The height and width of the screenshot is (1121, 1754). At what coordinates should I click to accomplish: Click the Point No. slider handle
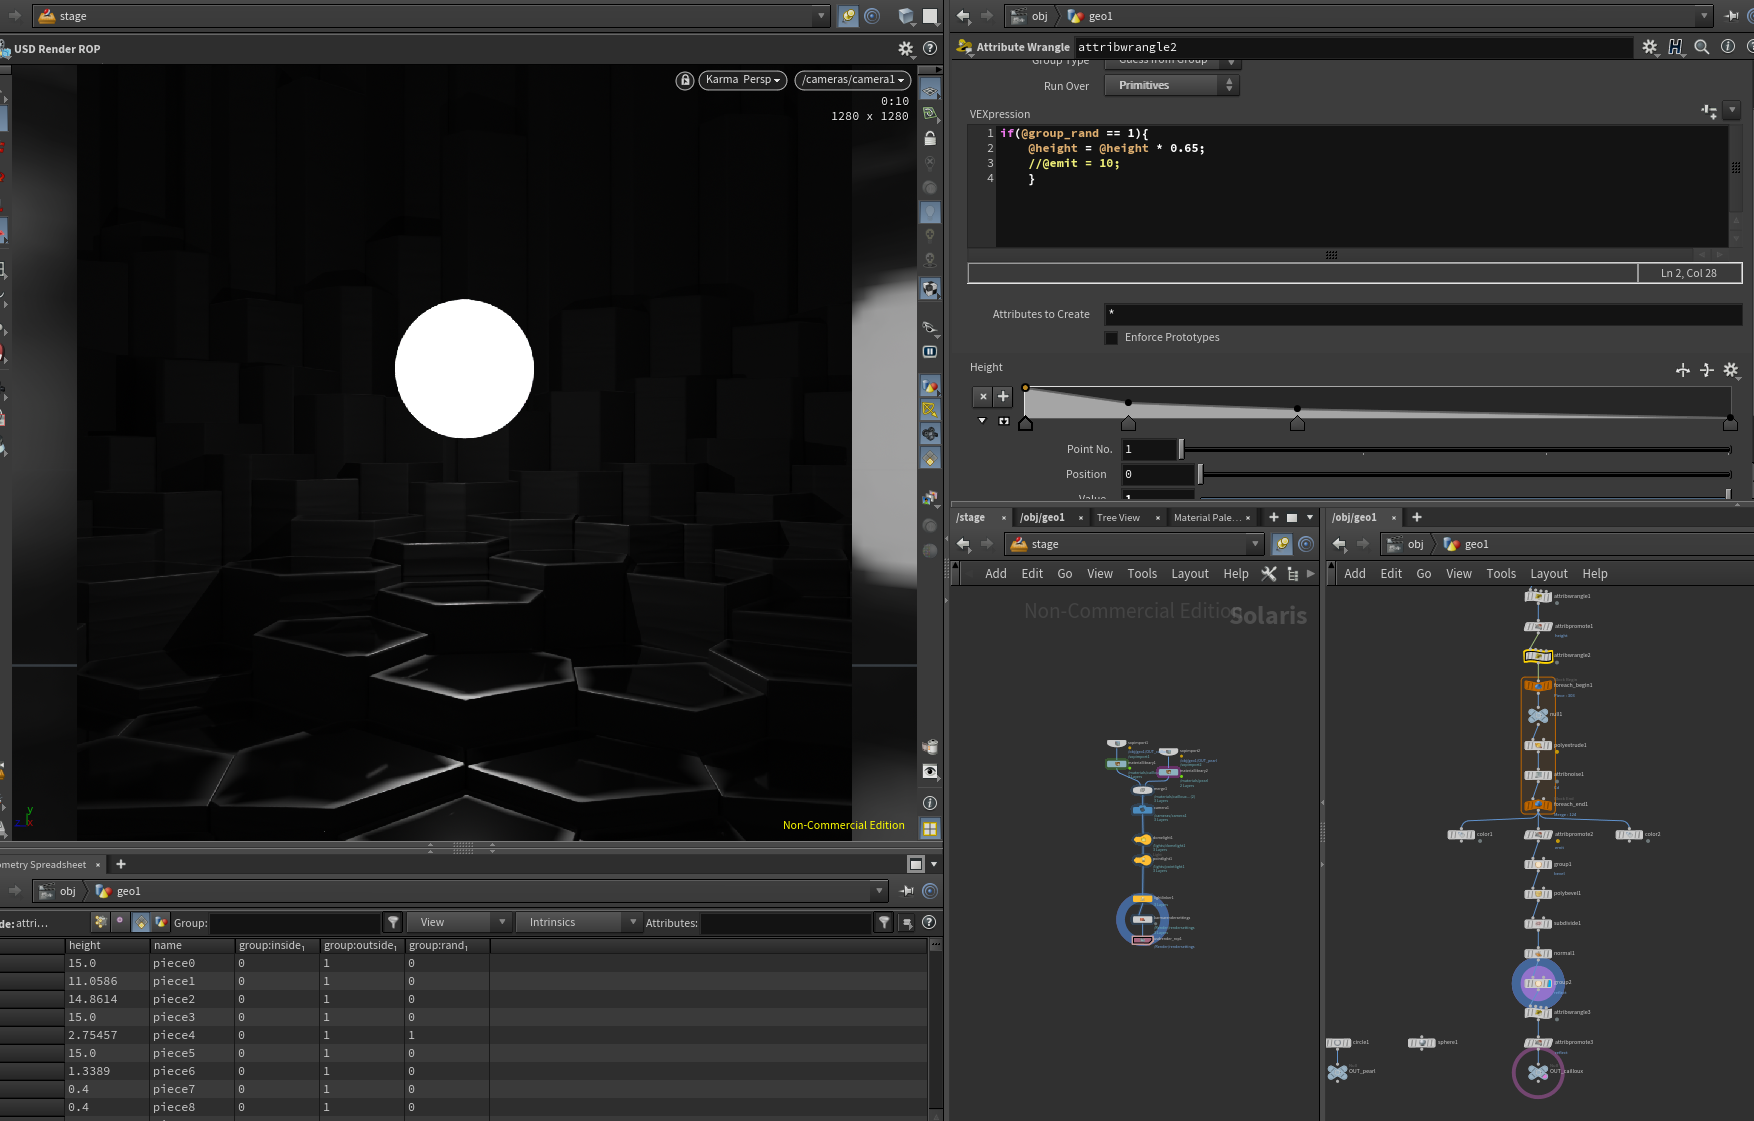(1181, 450)
